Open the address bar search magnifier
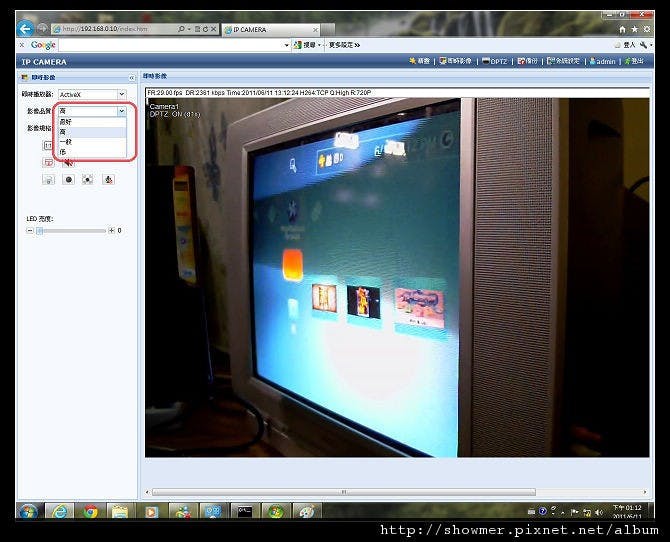The width and height of the screenshot is (670, 542). (x=181, y=29)
